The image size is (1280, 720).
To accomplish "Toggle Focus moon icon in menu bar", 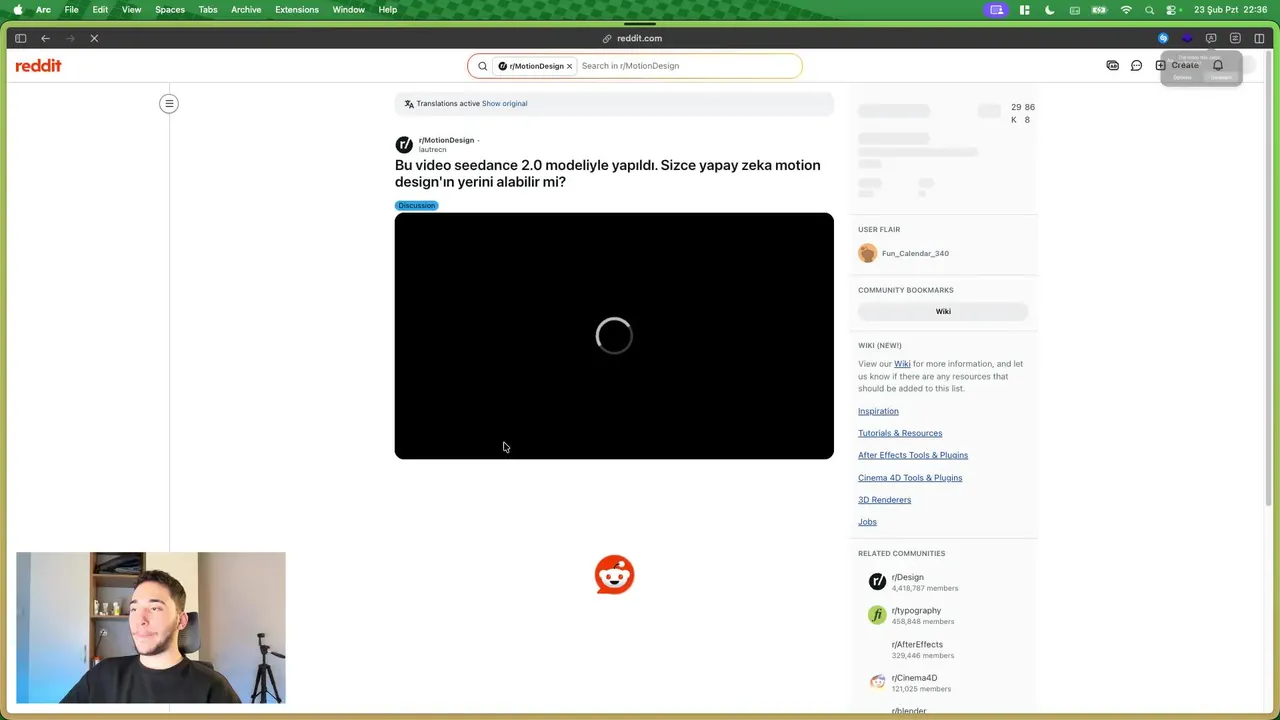I will click(x=1049, y=10).
